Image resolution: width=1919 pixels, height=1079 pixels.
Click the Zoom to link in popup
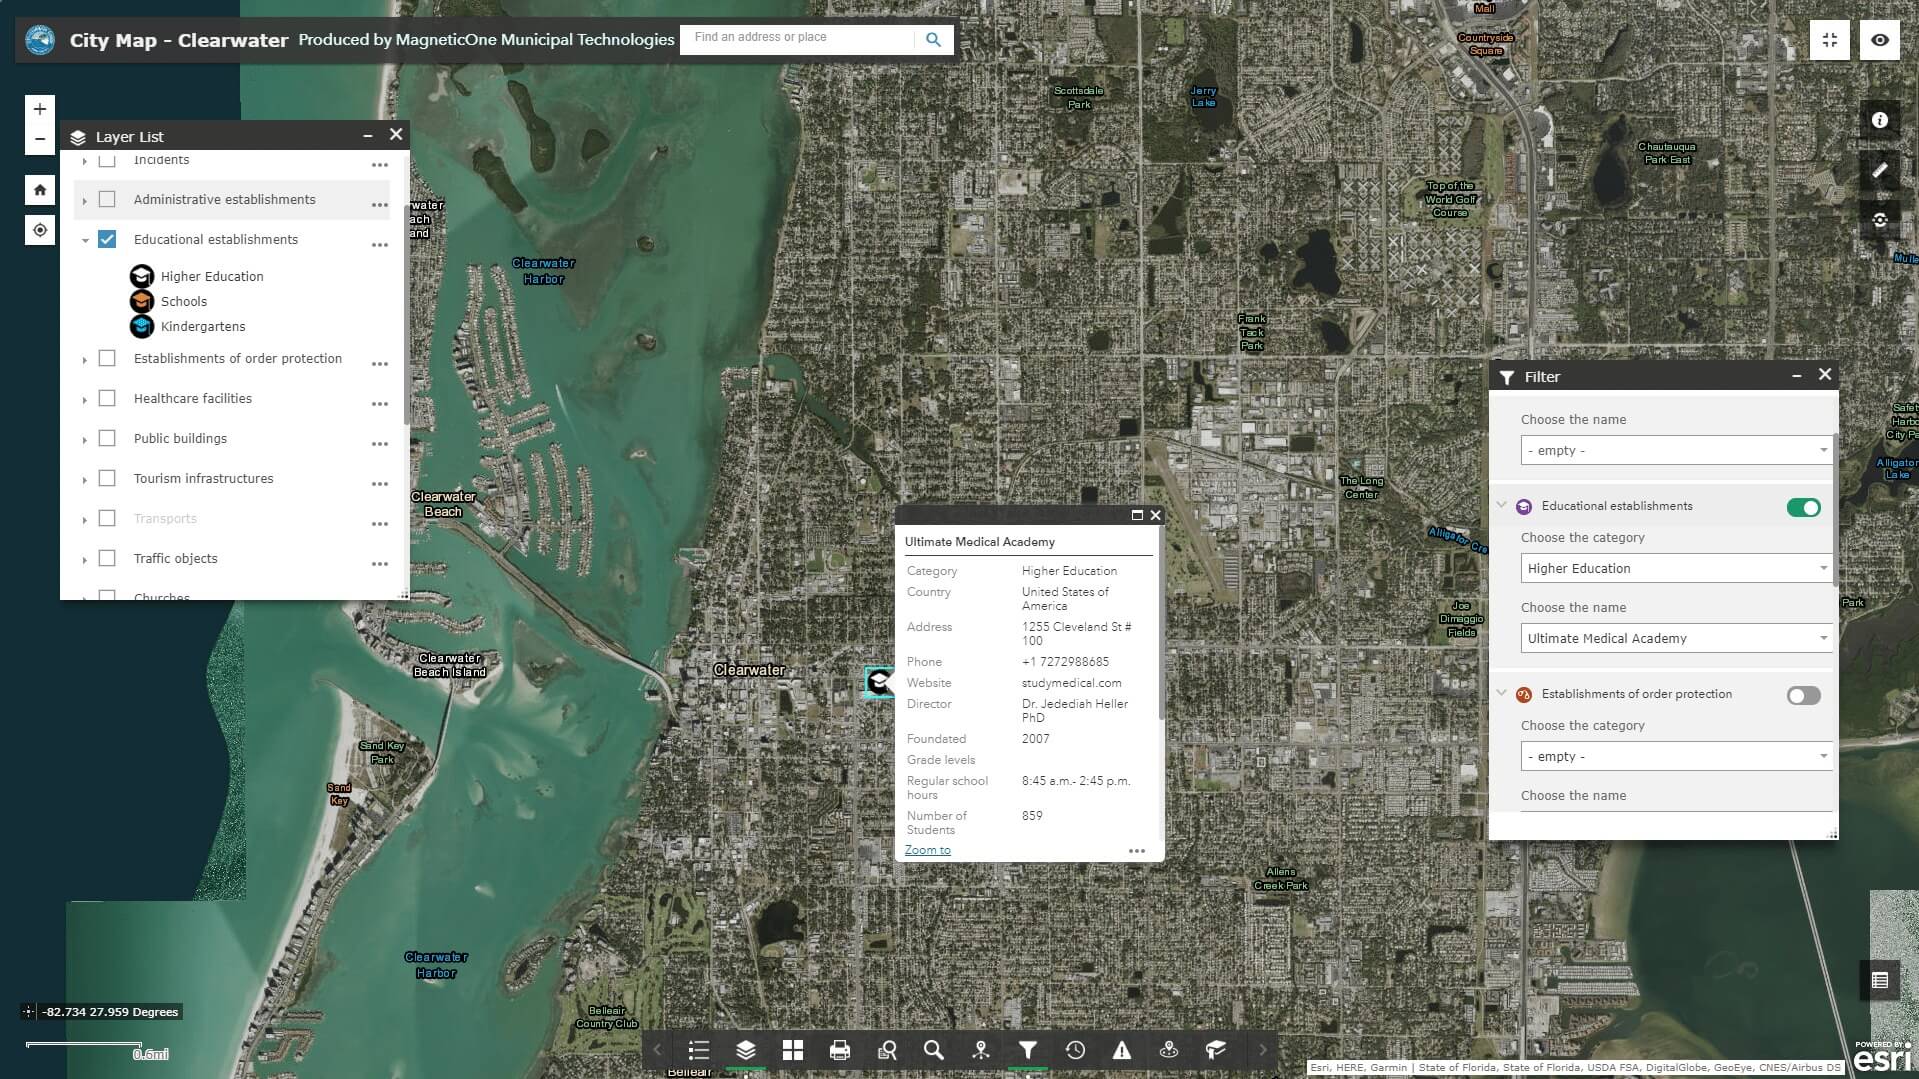click(x=926, y=849)
